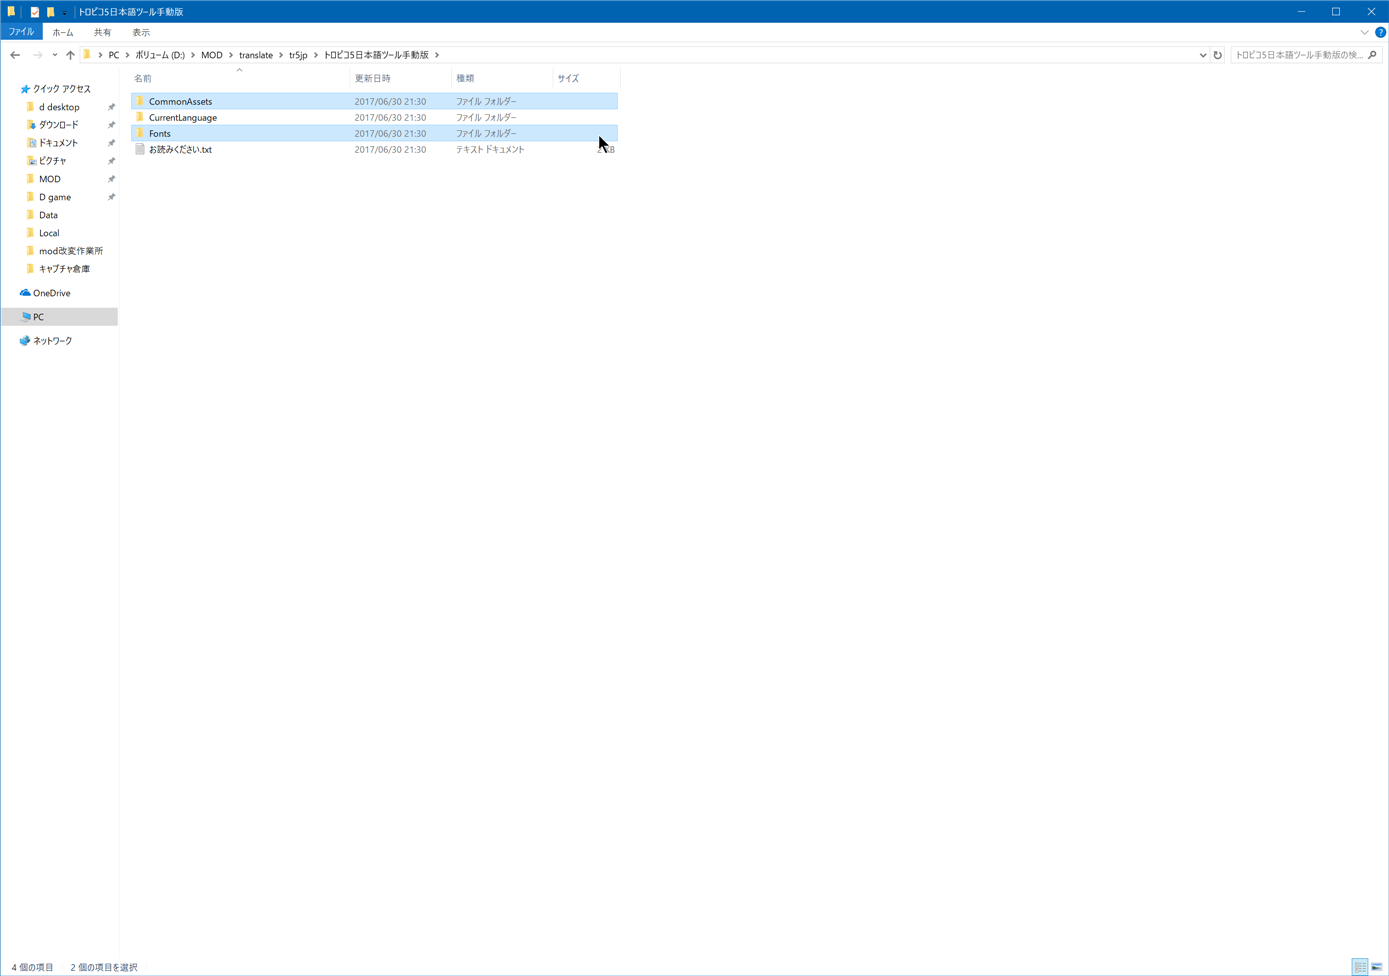Screen dimensions: 1389x976
Task: Expand the chevron after translate breadcrumb
Action: tap(281, 55)
